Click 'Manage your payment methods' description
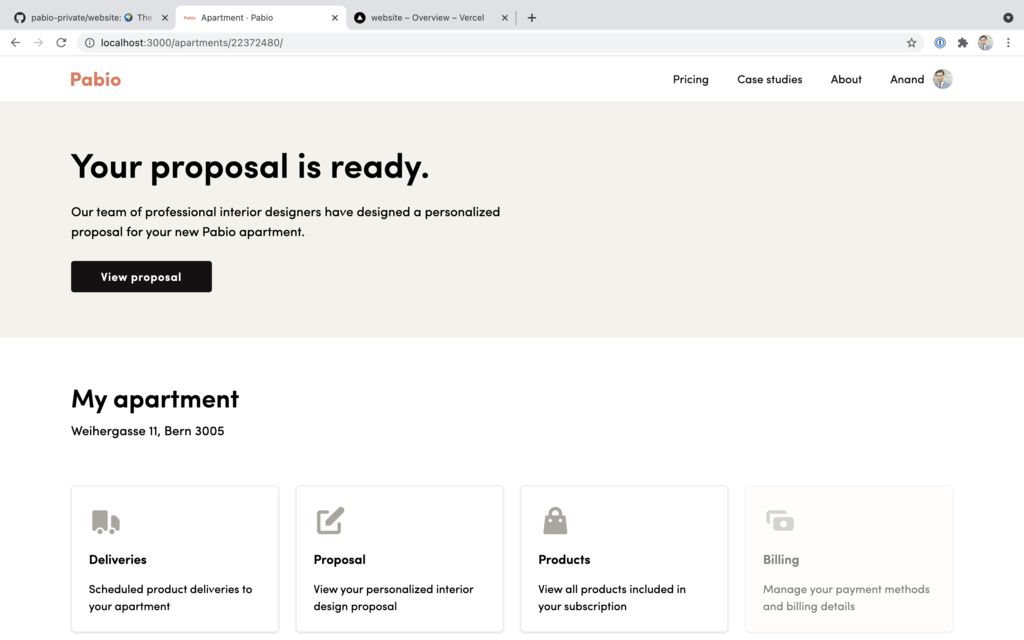 tap(846, 598)
